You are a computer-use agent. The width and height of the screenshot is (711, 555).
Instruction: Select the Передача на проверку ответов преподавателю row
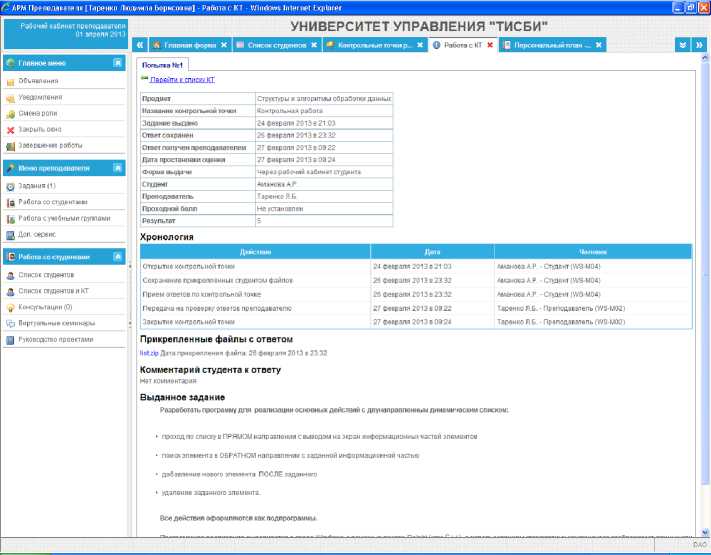pyautogui.click(x=416, y=308)
